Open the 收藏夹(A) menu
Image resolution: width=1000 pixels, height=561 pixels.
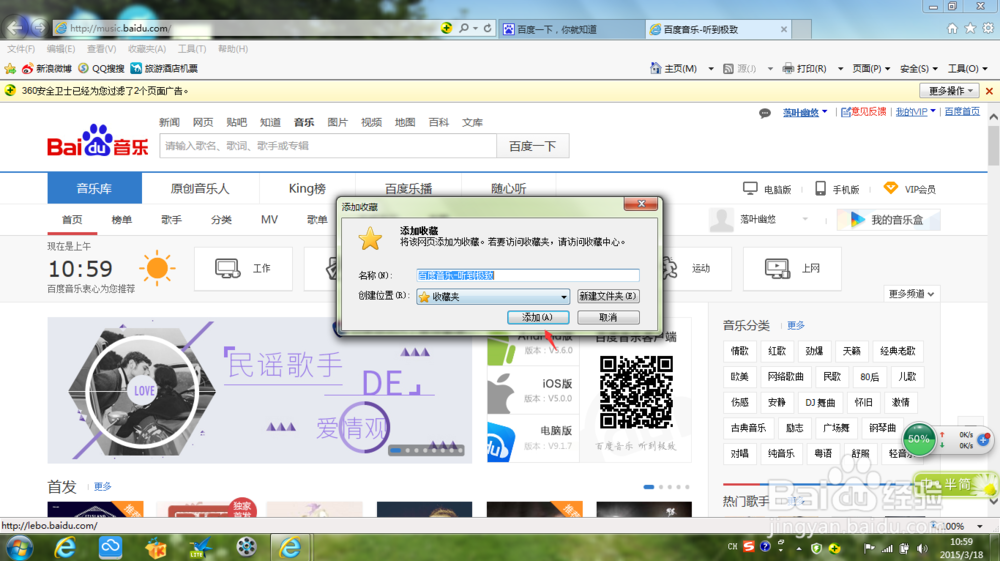click(x=147, y=48)
